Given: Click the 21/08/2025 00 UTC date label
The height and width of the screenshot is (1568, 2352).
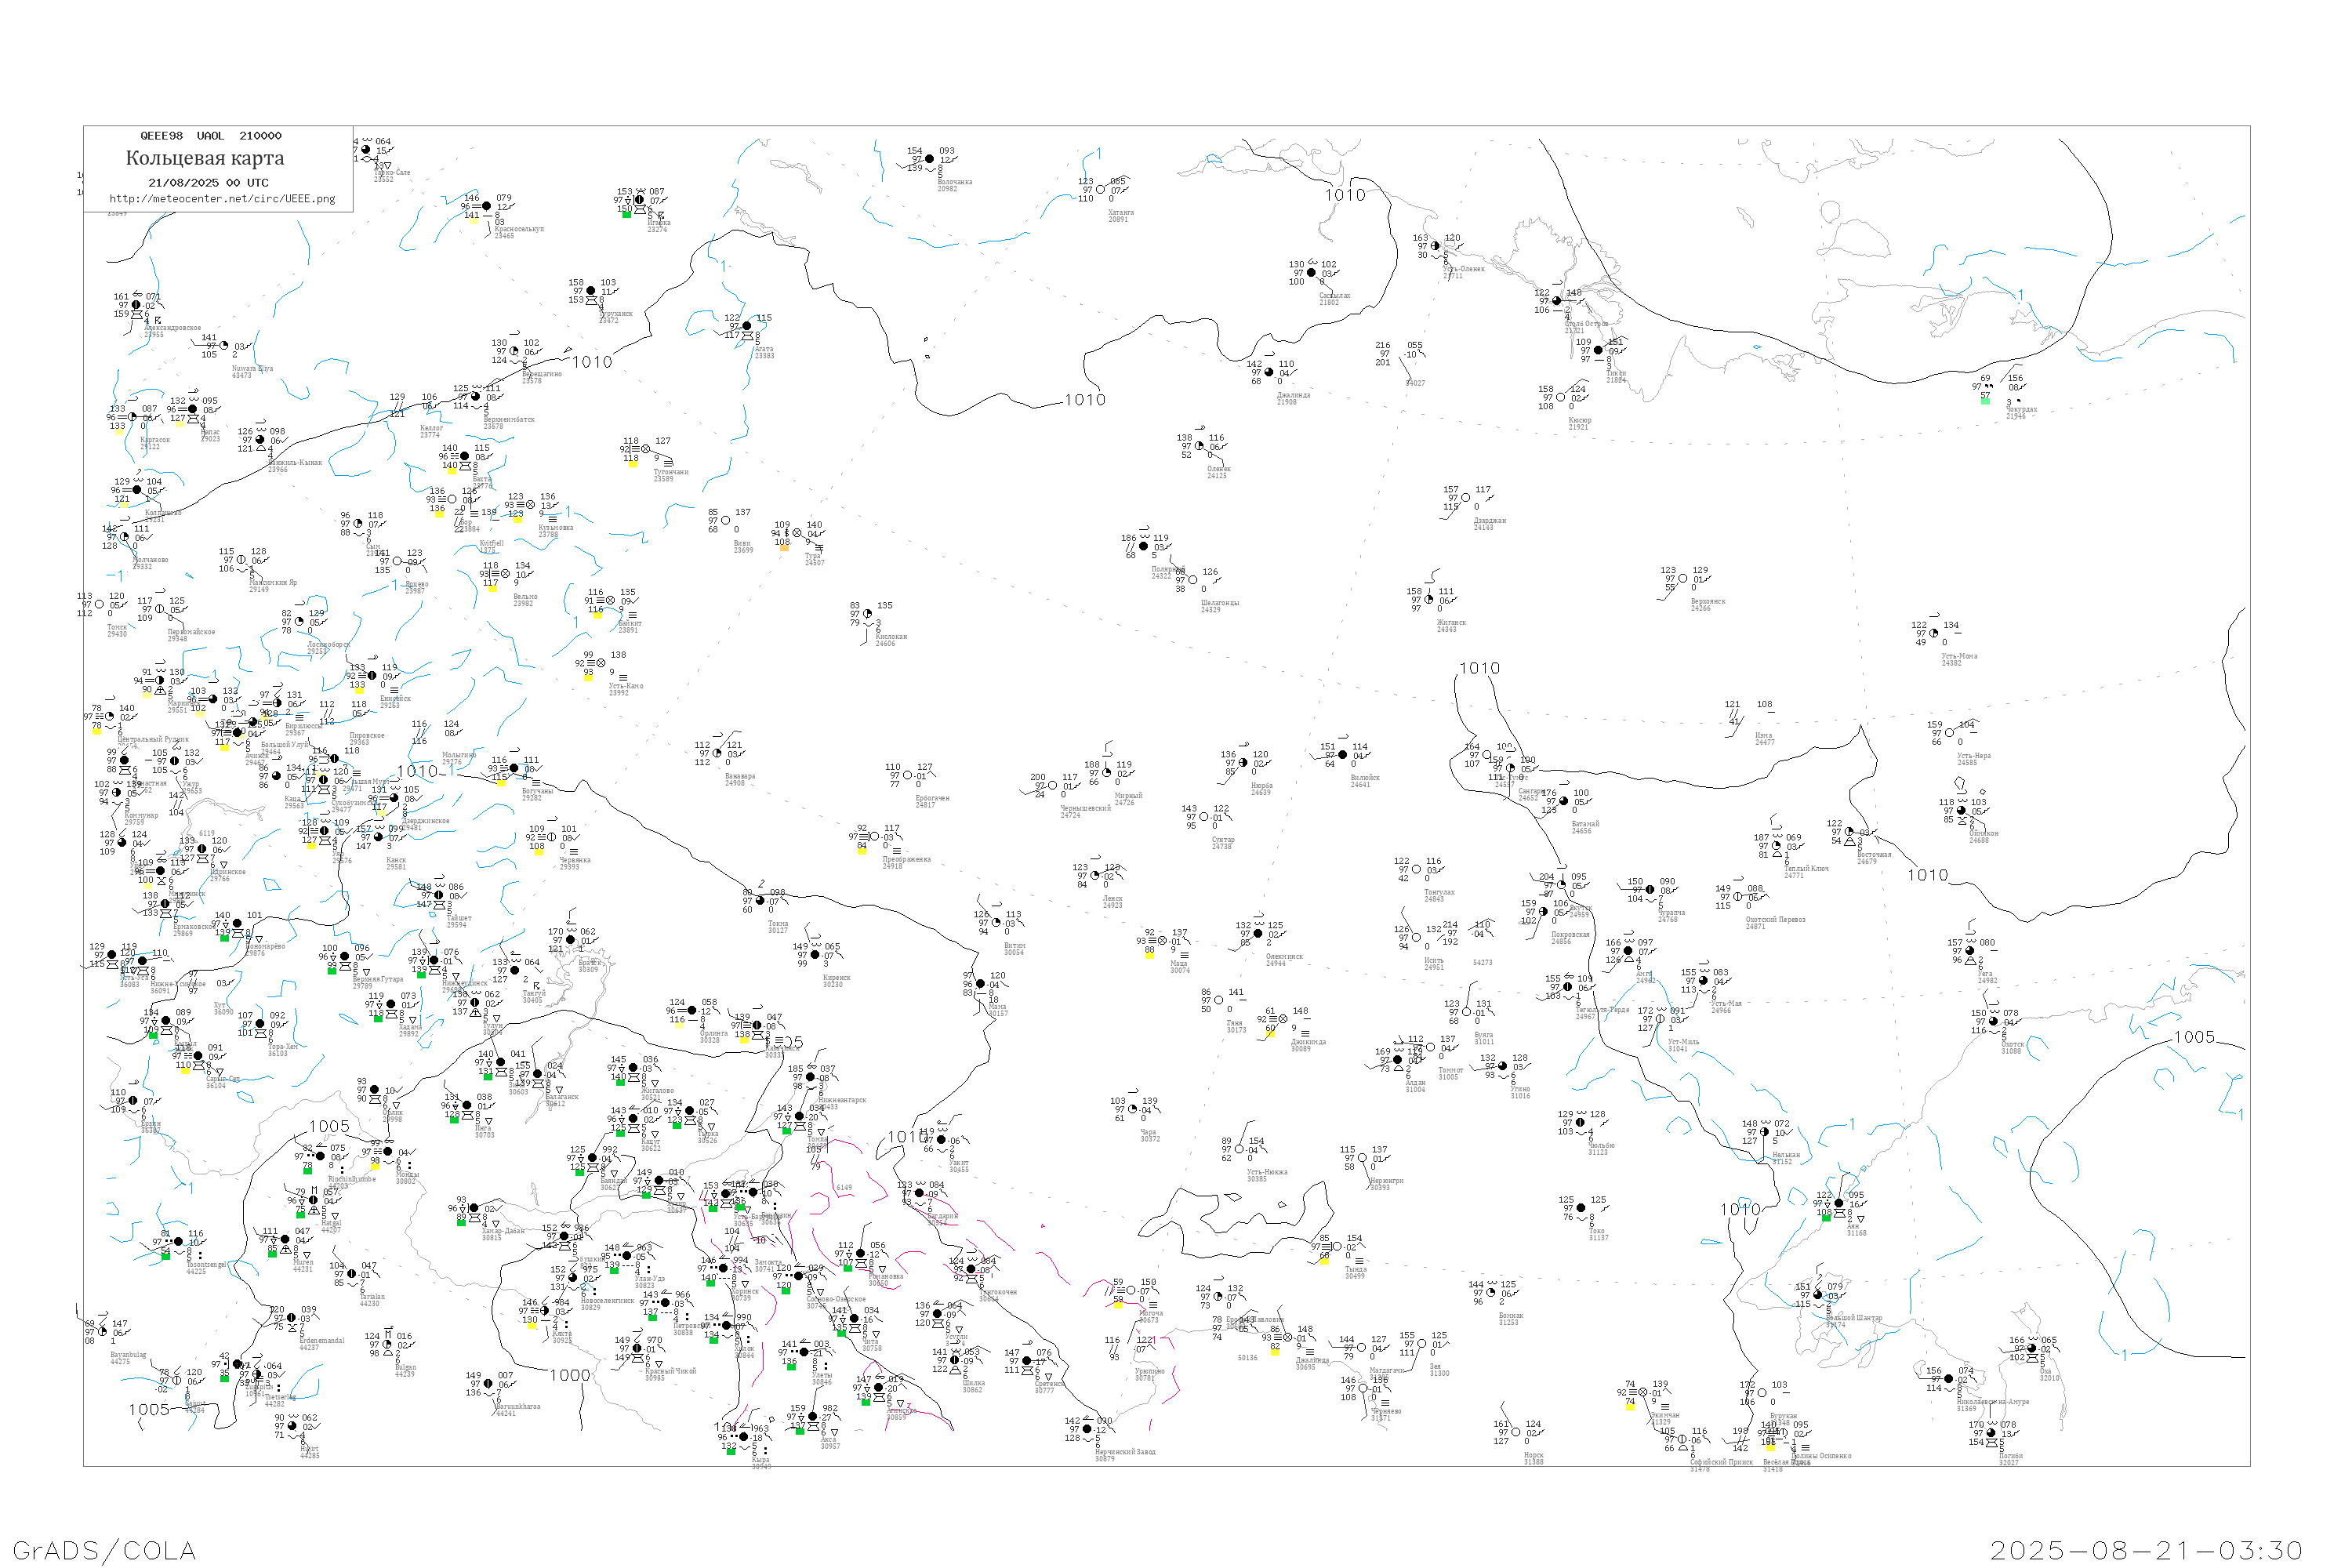Looking at the screenshot, I should point(208,183).
